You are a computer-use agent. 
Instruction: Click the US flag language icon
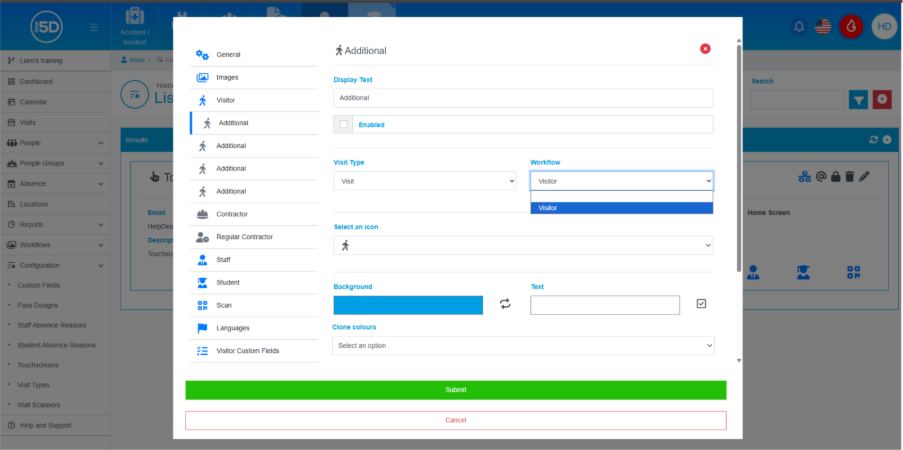(x=823, y=27)
